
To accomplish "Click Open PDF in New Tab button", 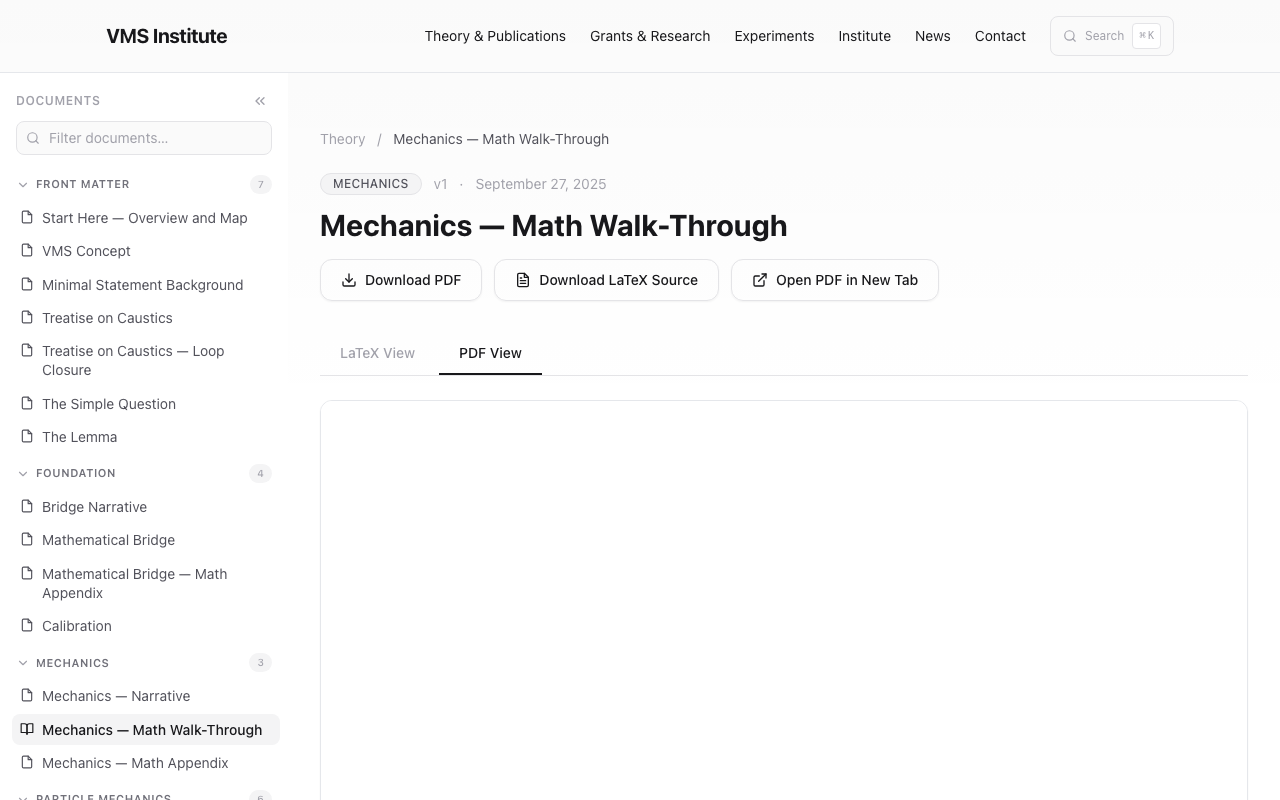I will click(835, 280).
